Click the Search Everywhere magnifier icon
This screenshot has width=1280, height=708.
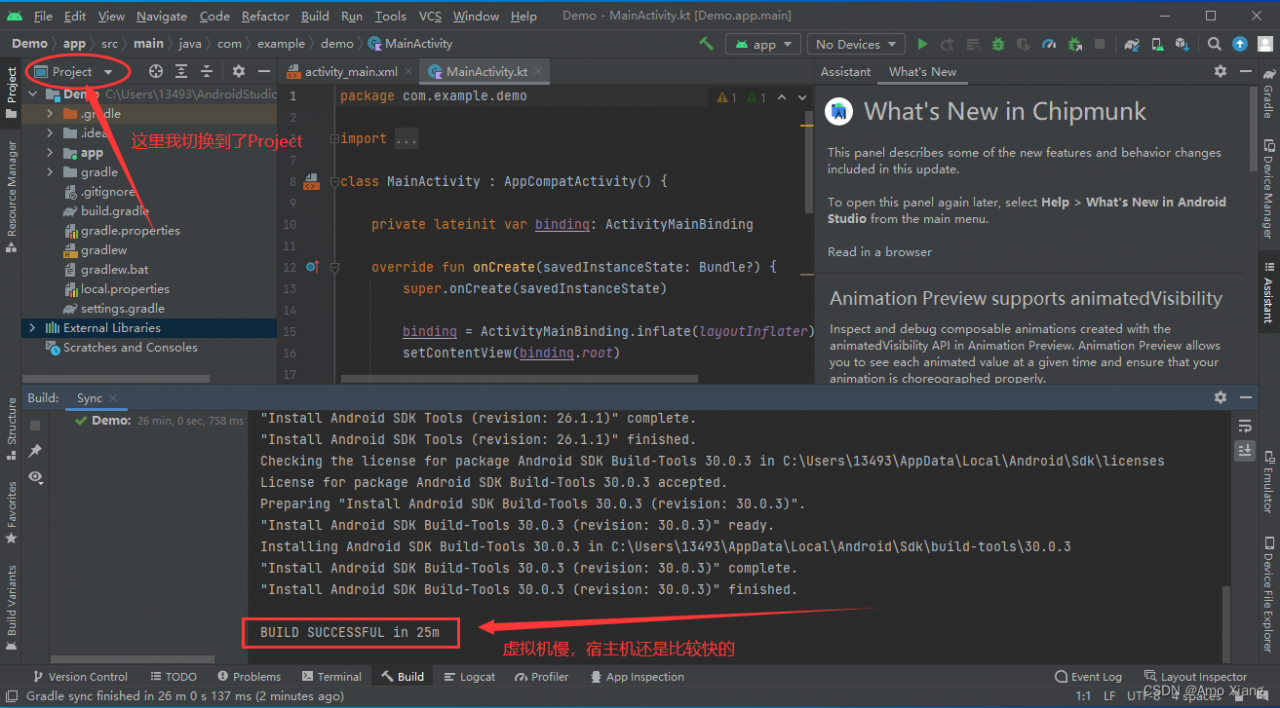tap(1214, 44)
